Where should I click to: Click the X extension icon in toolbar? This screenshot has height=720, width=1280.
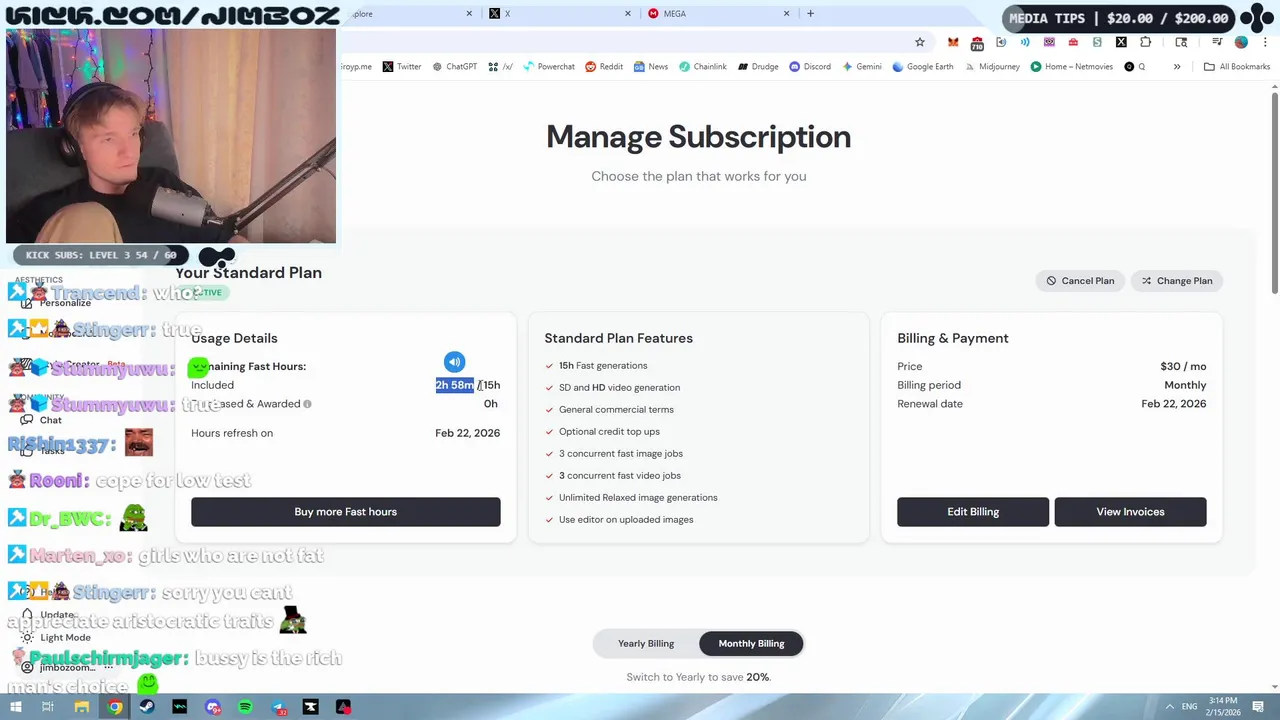1121,42
